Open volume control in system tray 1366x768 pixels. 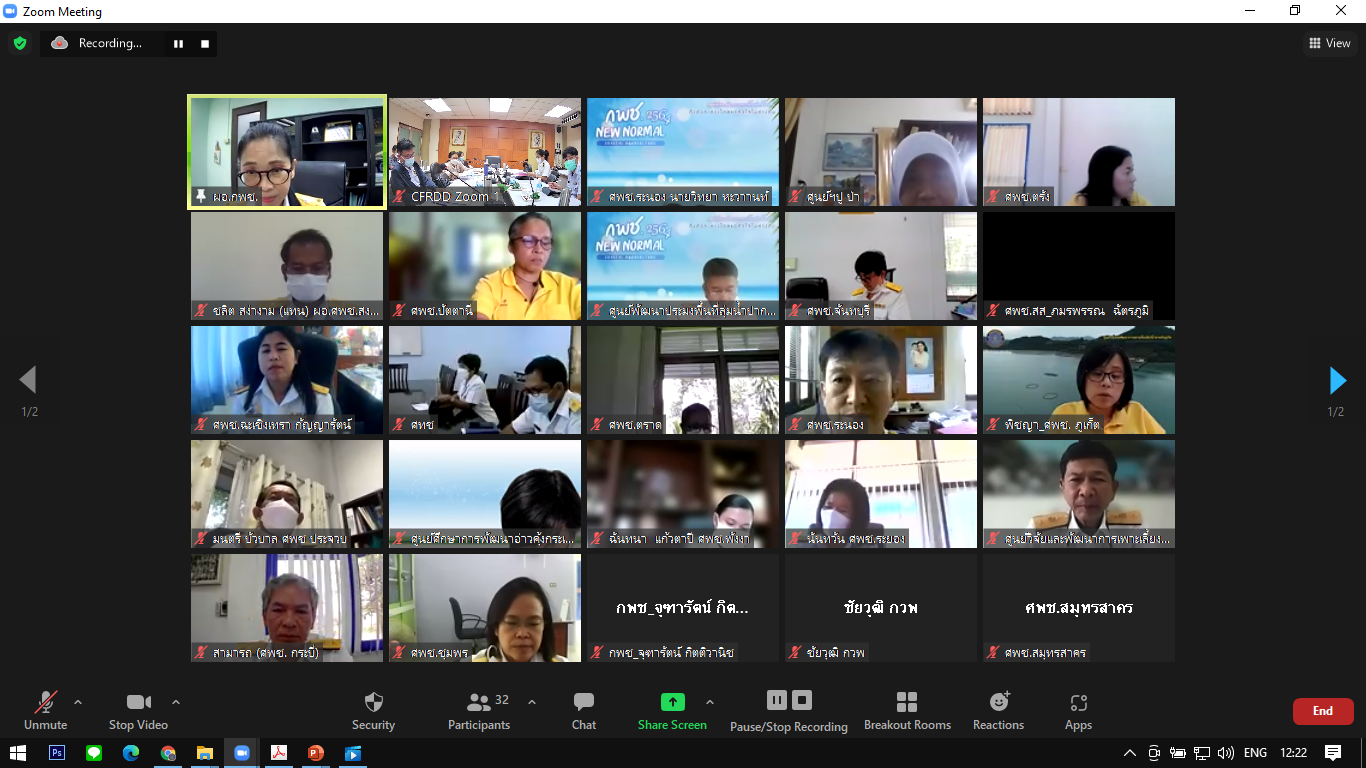click(x=1226, y=753)
